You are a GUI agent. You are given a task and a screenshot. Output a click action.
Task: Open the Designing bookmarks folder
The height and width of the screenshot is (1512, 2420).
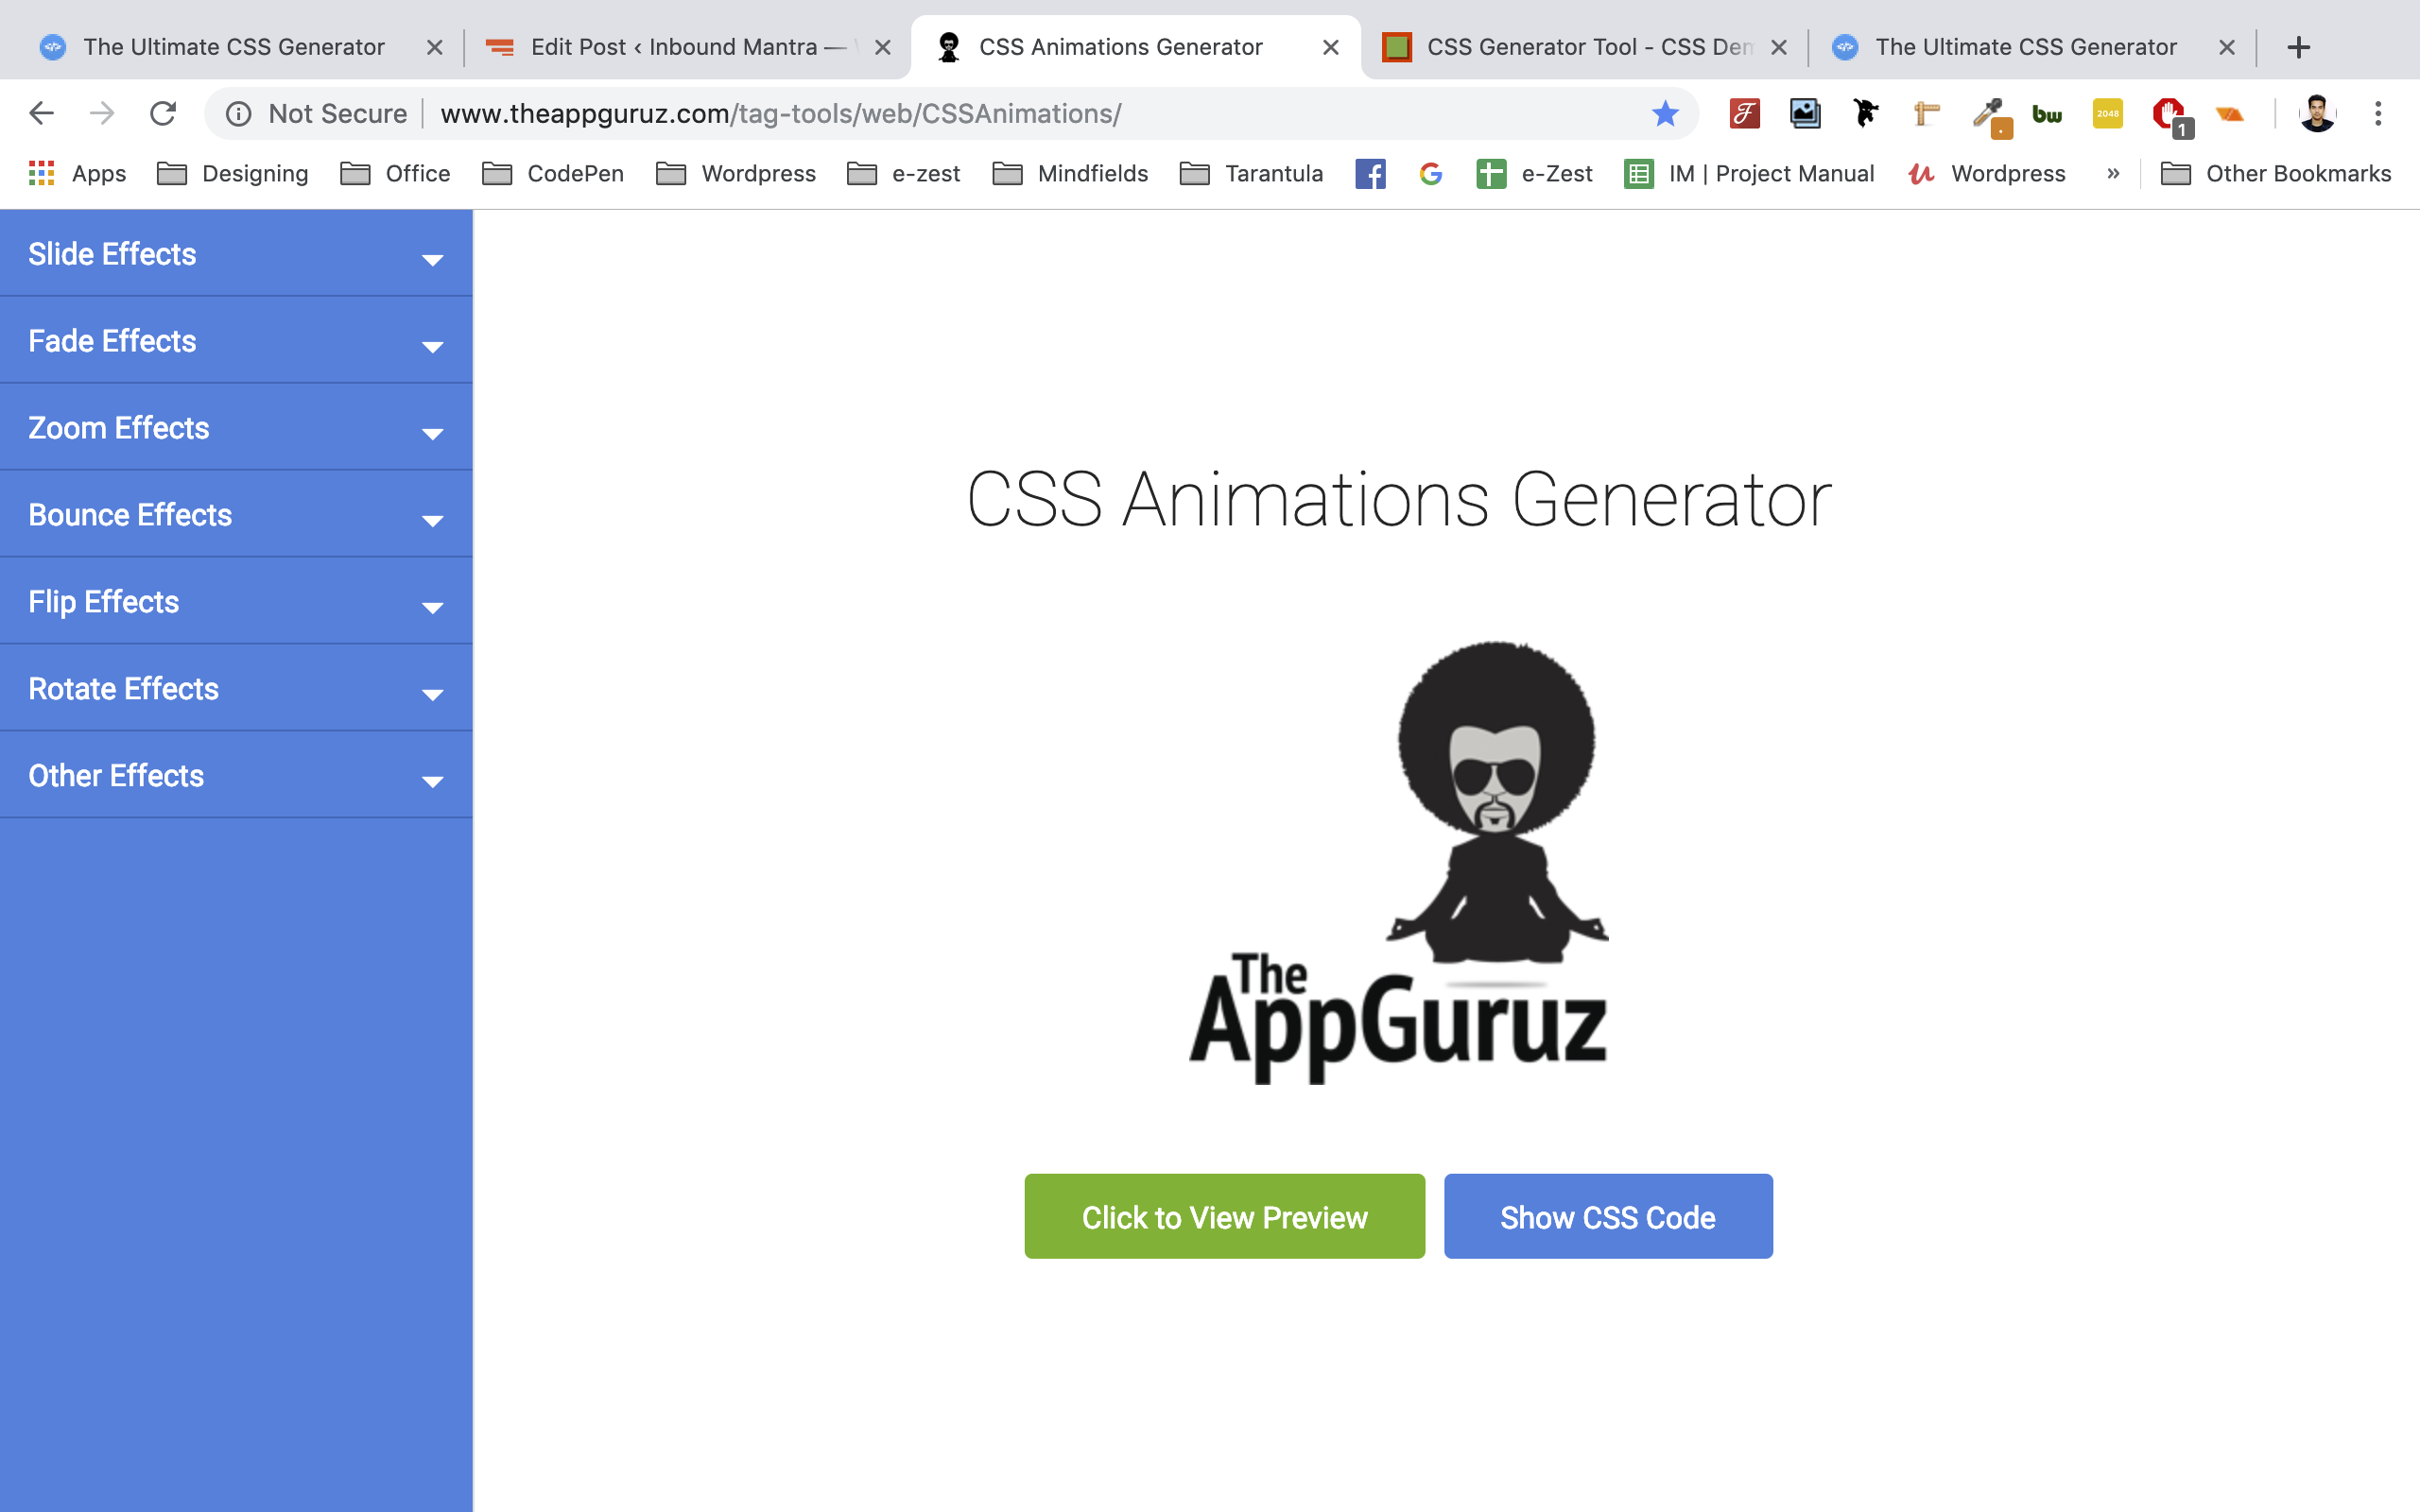point(232,174)
